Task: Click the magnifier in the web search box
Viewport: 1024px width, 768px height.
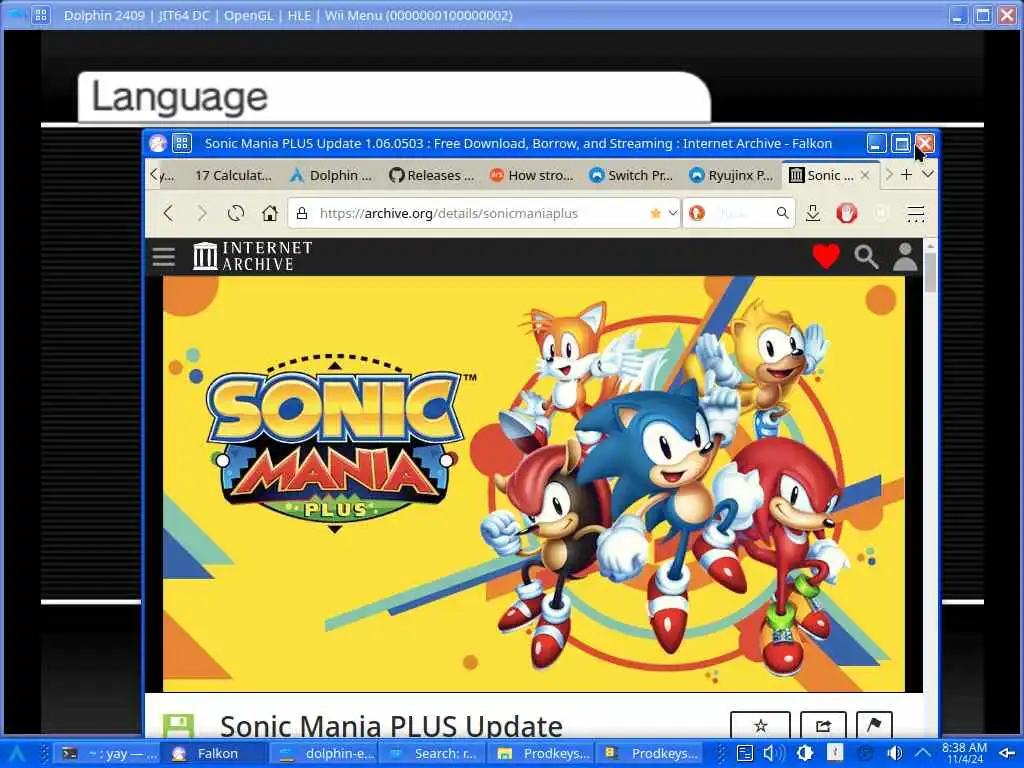Action: (782, 213)
